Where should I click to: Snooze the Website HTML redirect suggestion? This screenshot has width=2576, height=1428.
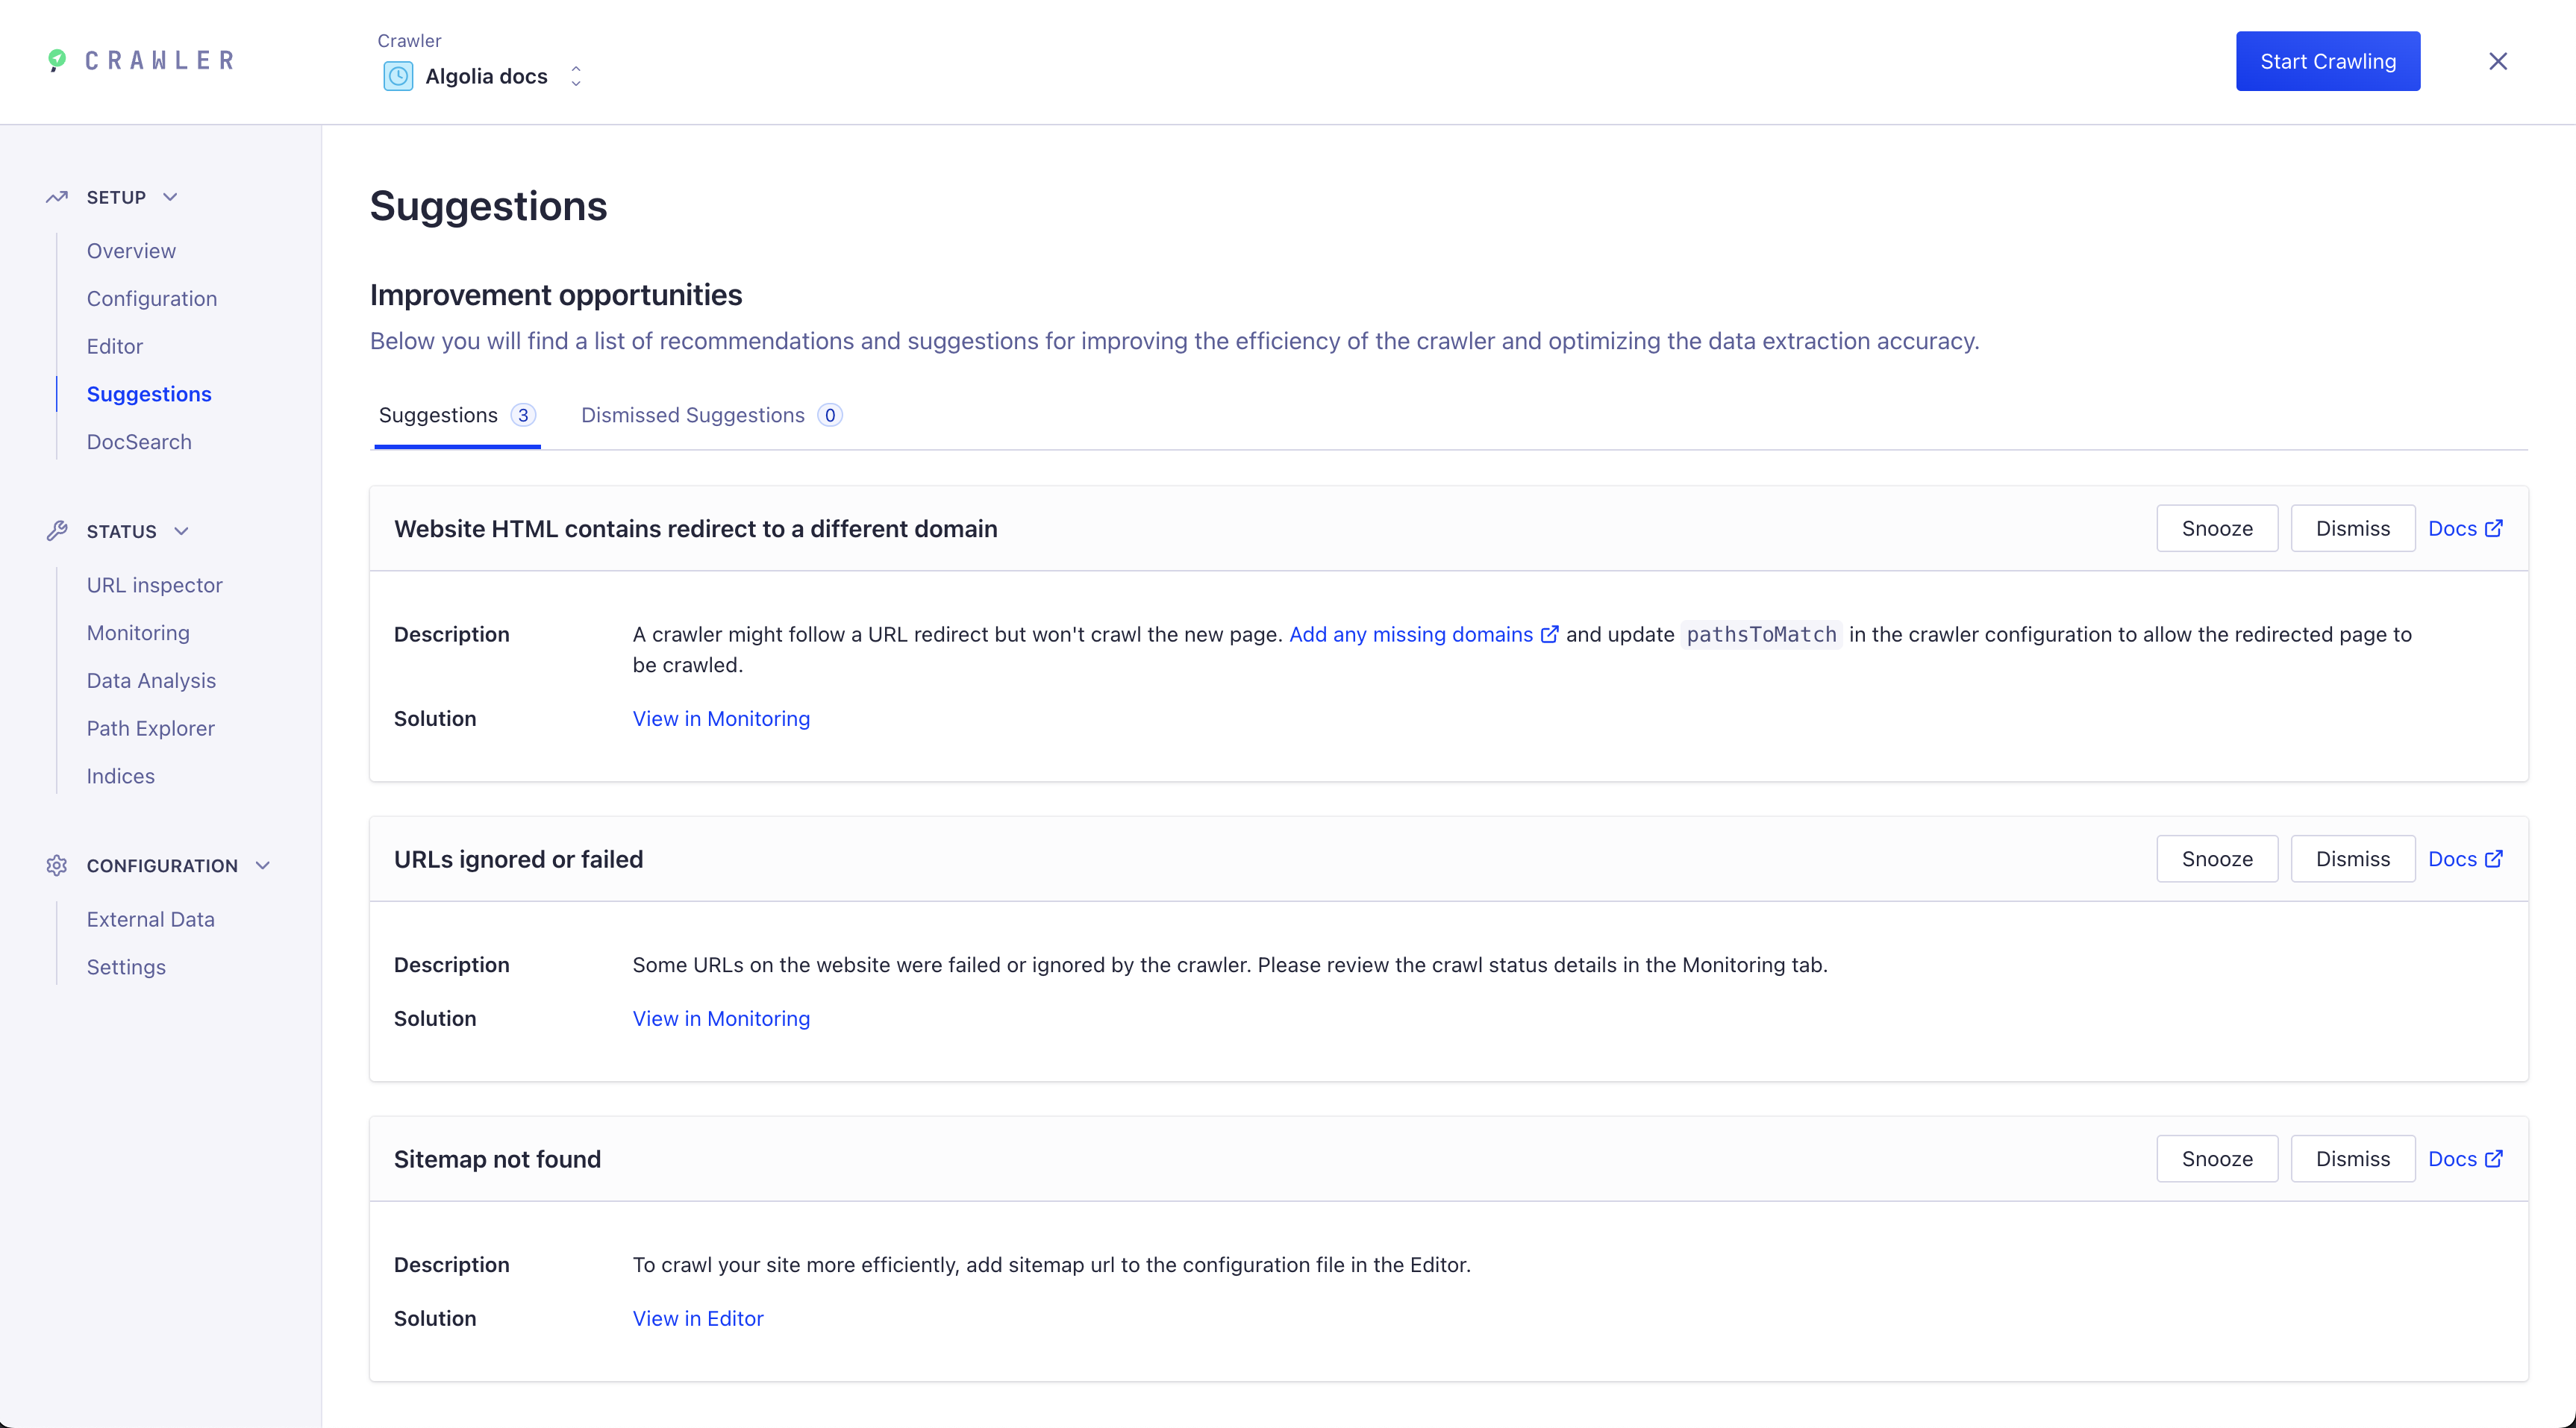pos(2216,528)
